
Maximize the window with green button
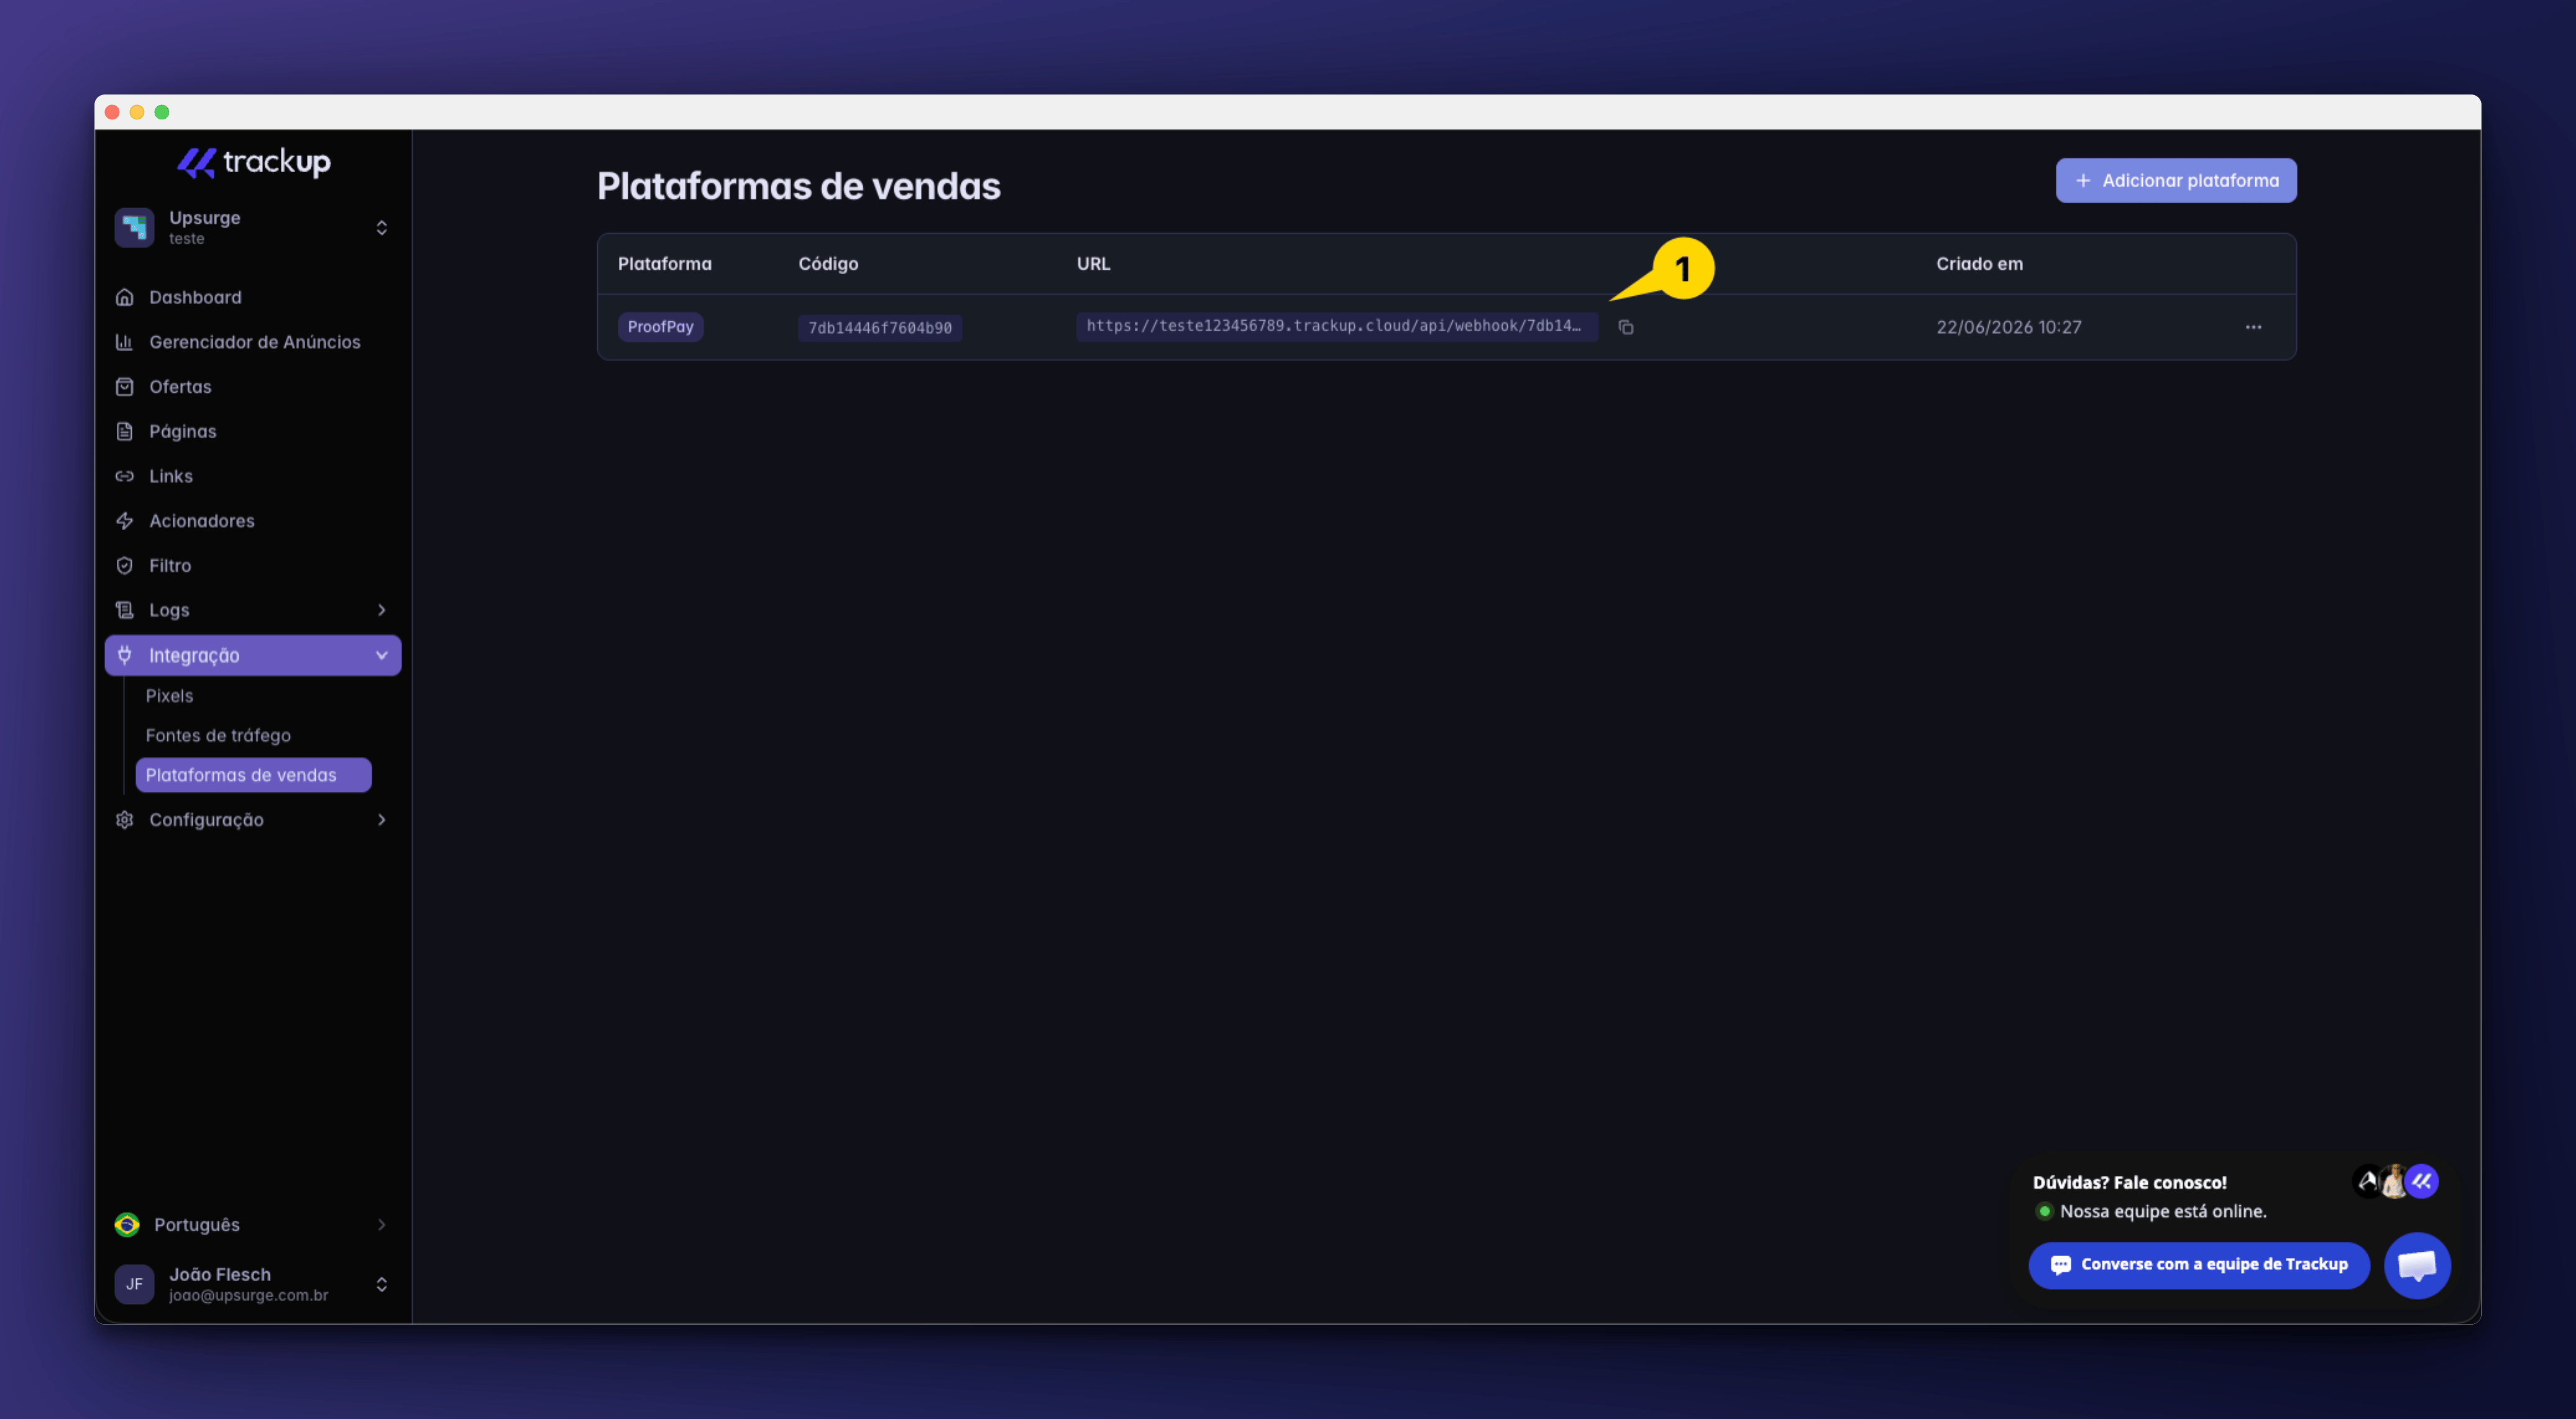(162, 112)
